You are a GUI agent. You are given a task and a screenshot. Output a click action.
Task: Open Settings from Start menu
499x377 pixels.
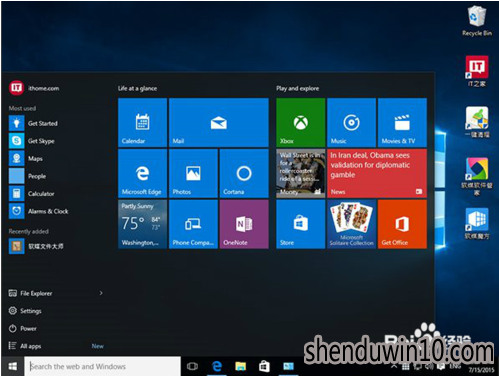point(25,311)
